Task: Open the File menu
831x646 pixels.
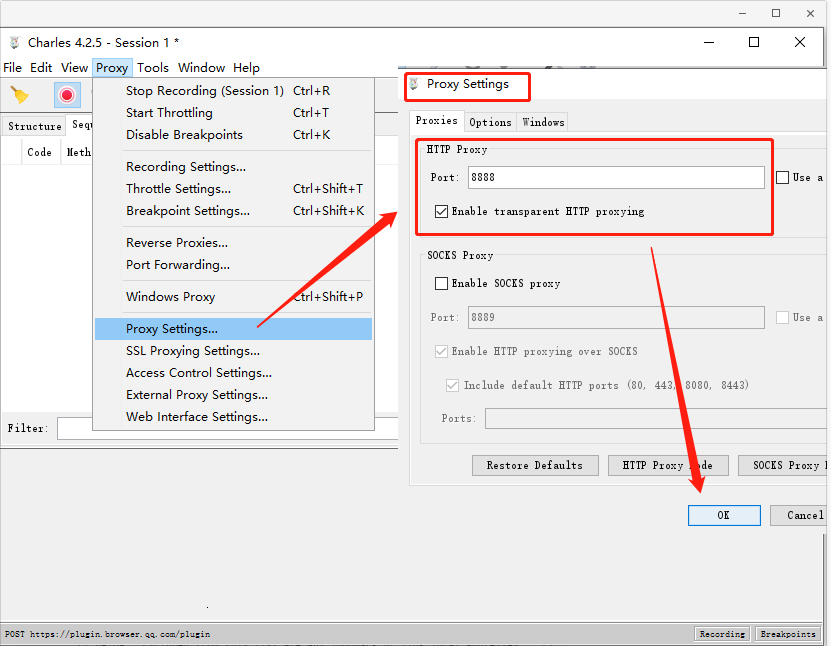Action: pos(12,68)
